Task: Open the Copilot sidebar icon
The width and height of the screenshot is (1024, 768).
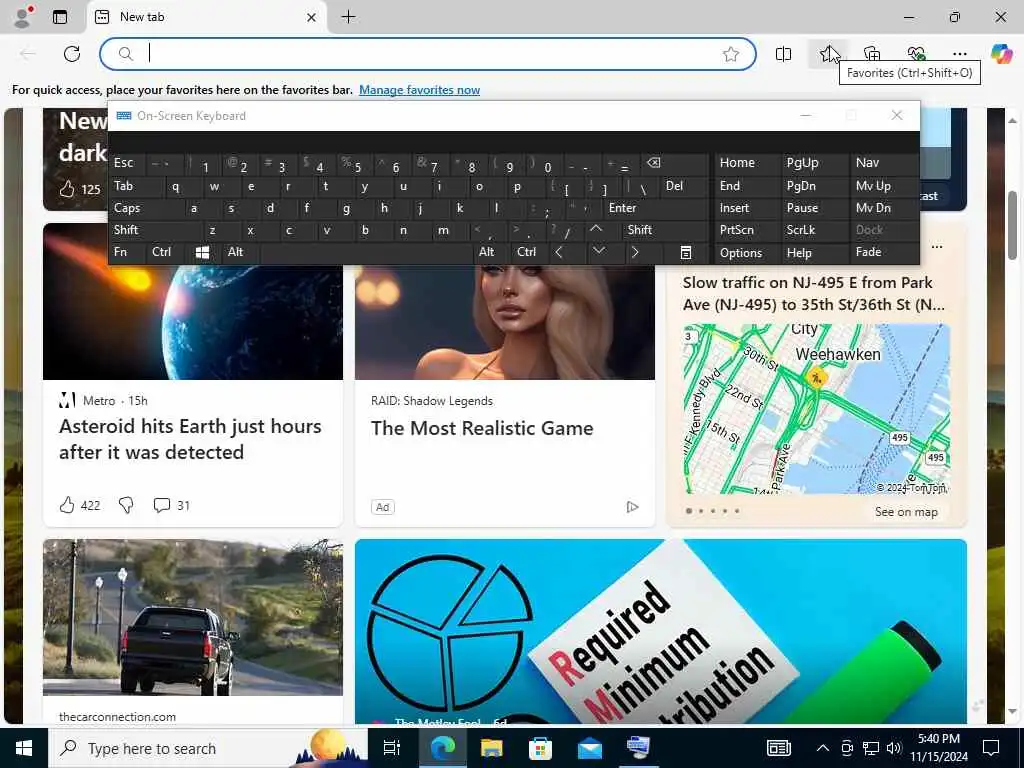Action: click(1001, 54)
